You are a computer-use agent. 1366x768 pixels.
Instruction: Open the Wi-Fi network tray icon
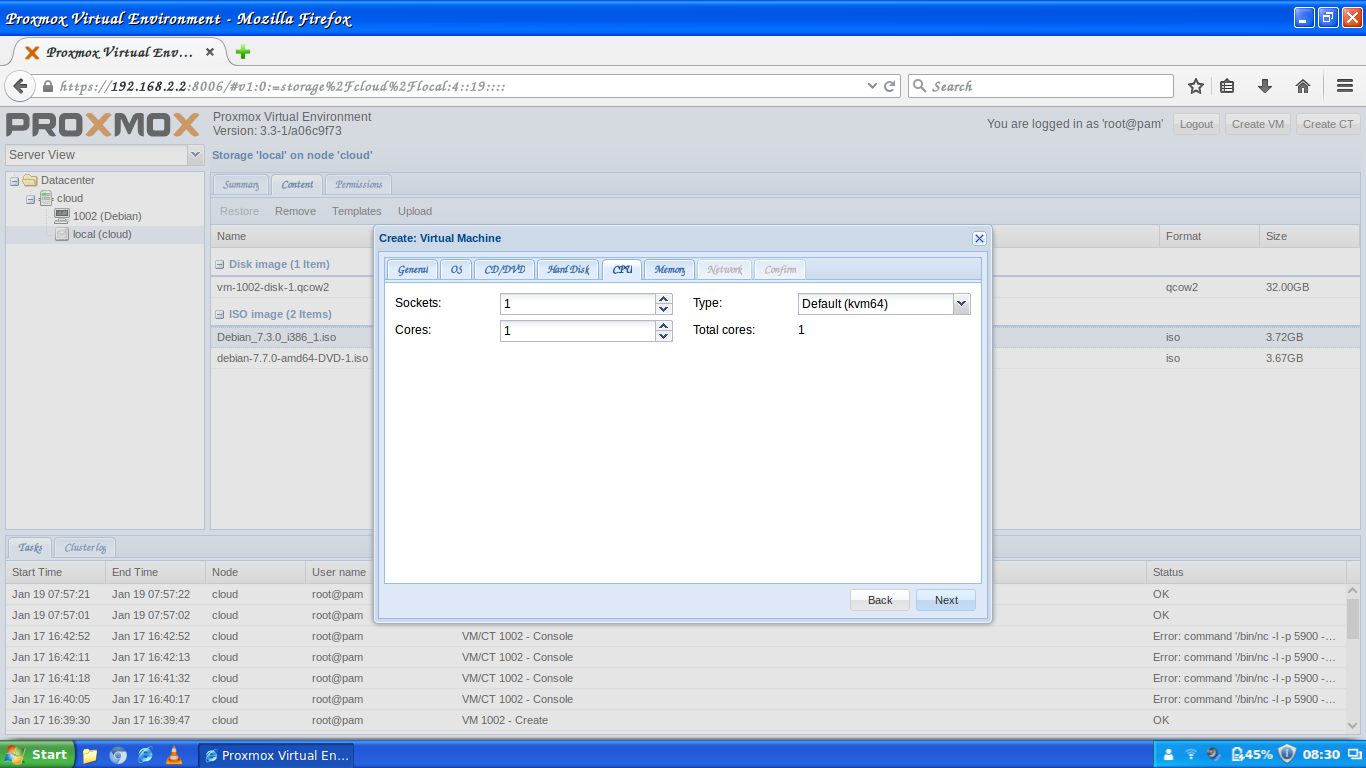pos(1191,755)
